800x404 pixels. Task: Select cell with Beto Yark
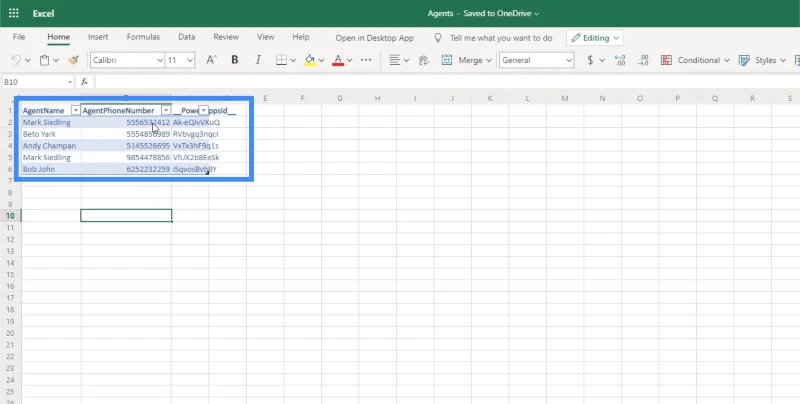51,134
